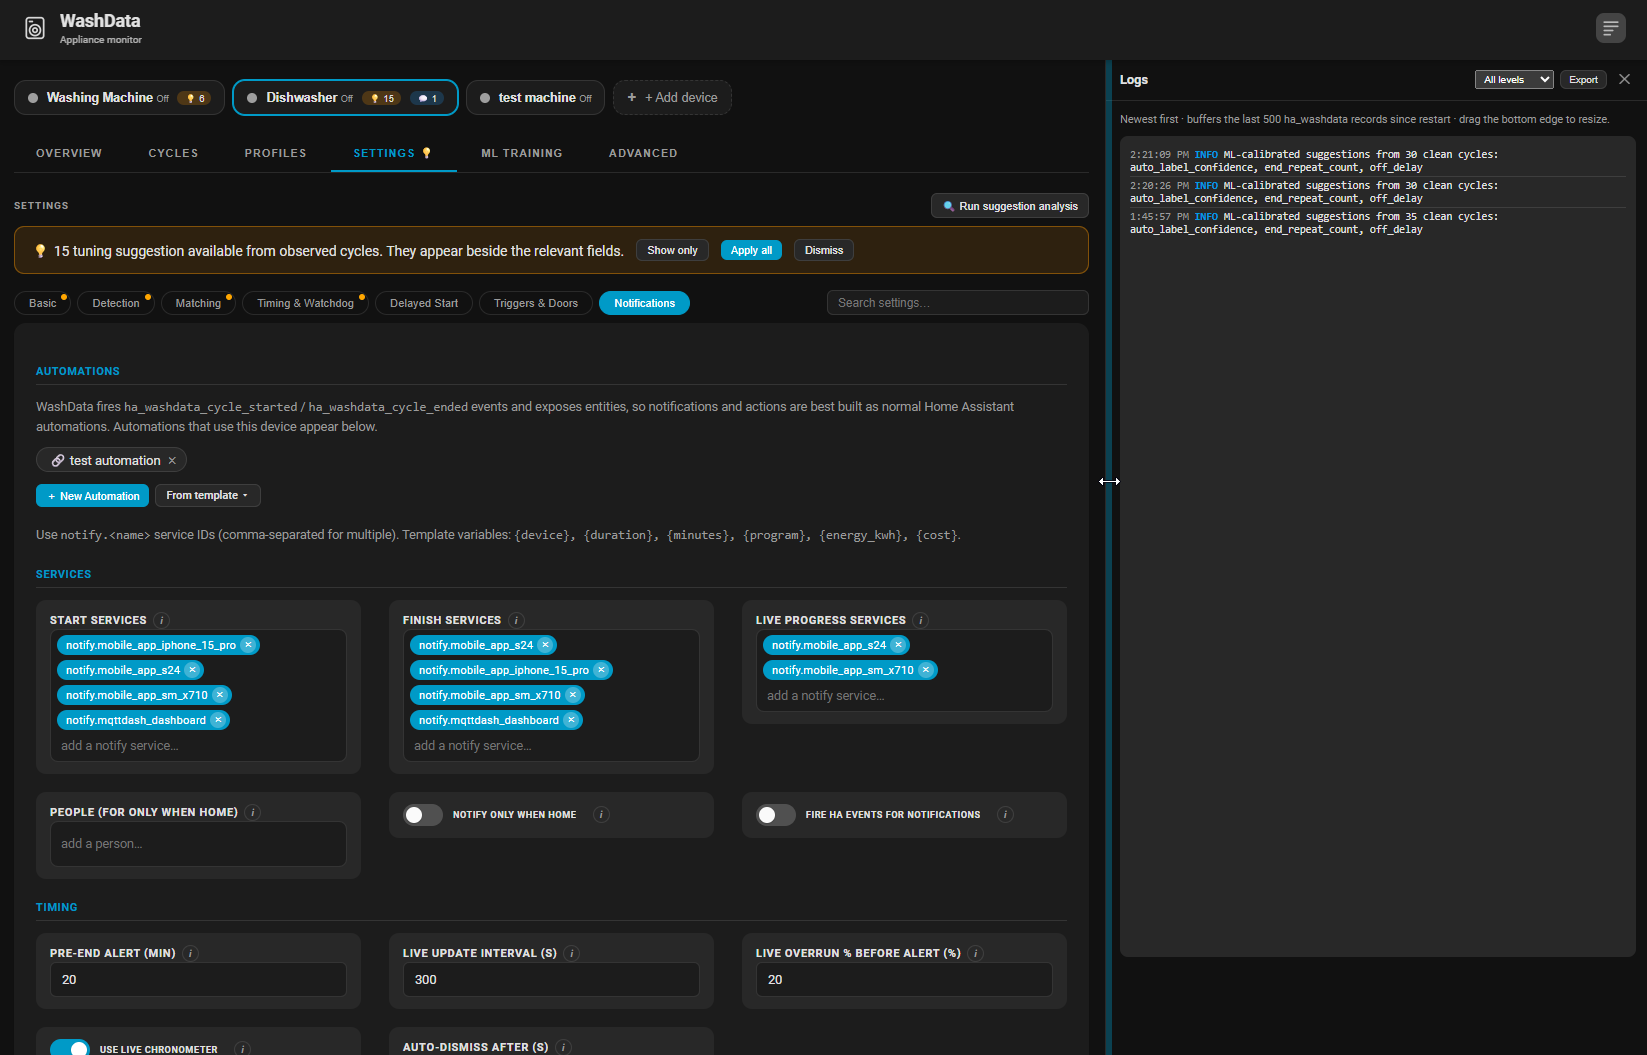Open the Timing & Watchdog settings category
Screen dimensions: 1647x1055
click(305, 303)
